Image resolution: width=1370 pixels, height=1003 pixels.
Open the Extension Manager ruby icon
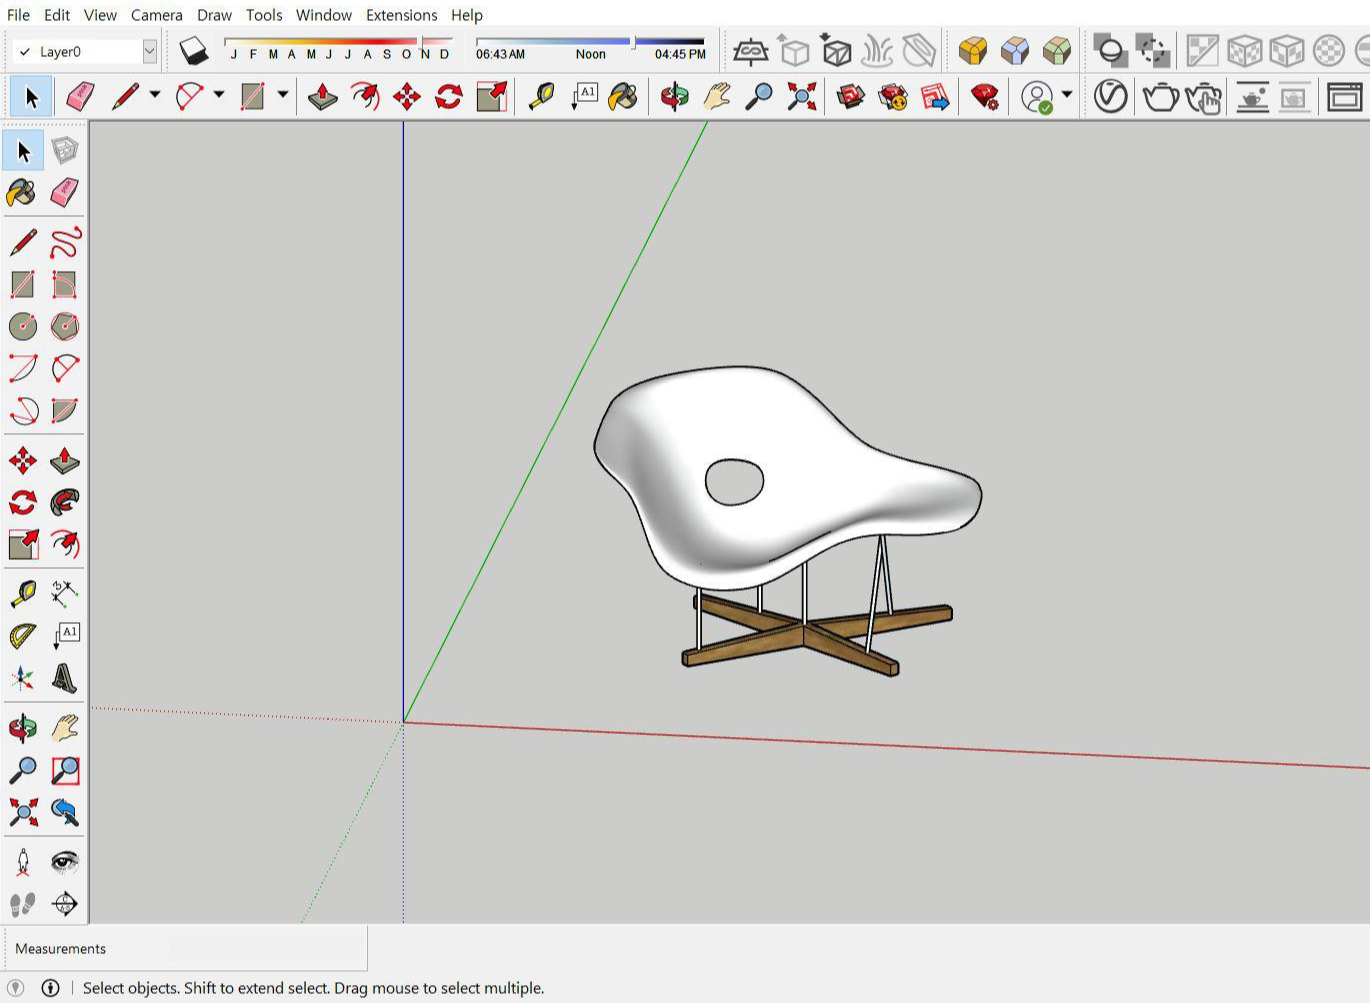(x=985, y=97)
